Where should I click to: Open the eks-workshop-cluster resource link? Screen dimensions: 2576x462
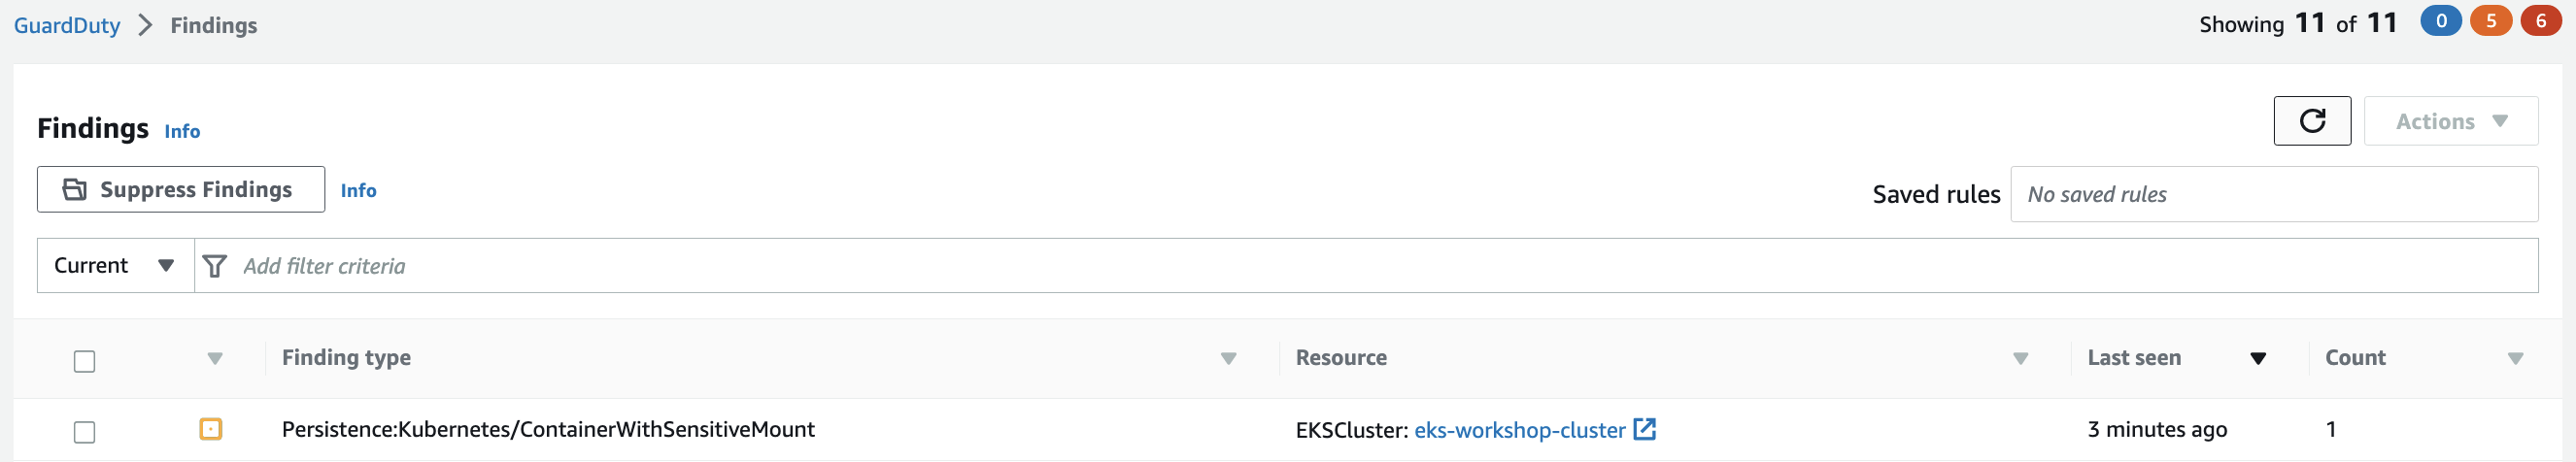click(1519, 430)
